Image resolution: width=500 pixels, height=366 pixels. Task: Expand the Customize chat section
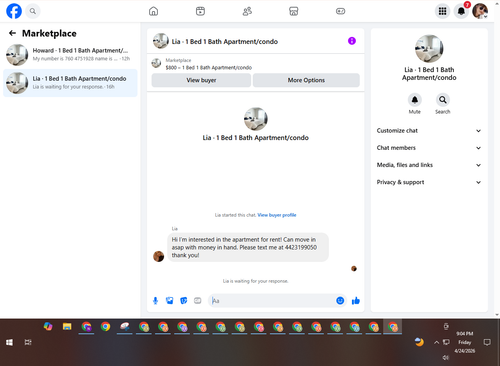pos(429,131)
